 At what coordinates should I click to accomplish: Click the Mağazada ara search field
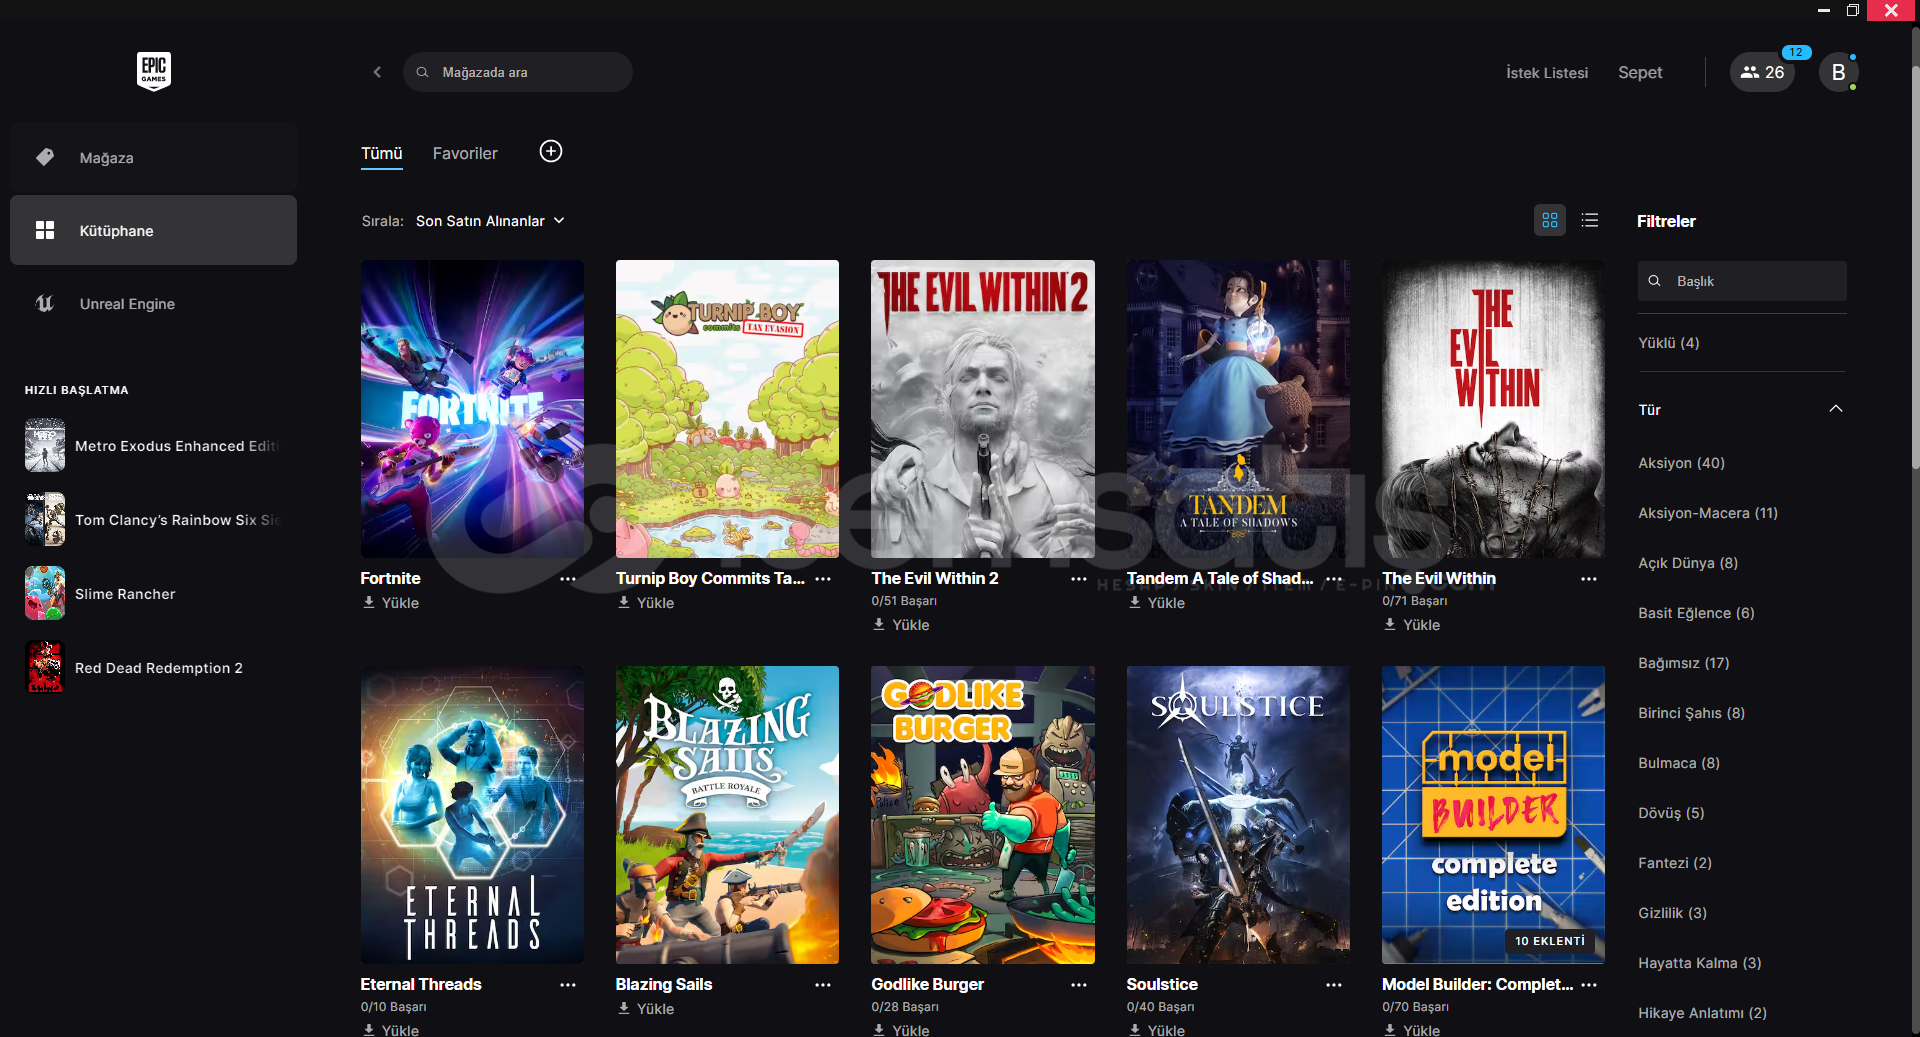(x=518, y=72)
